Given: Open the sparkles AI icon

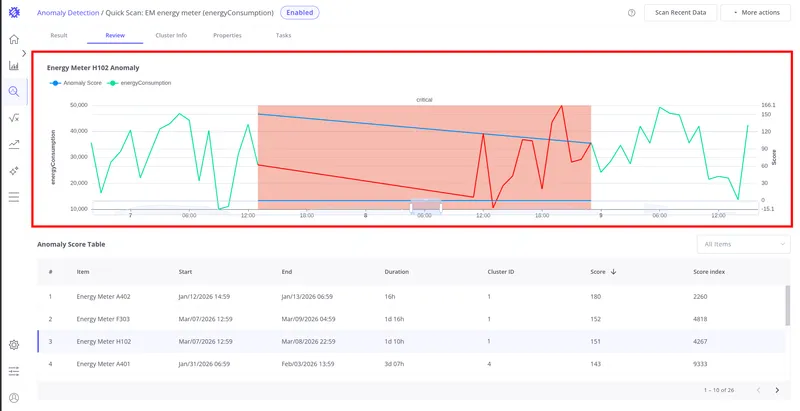Looking at the screenshot, I should tap(14, 171).
